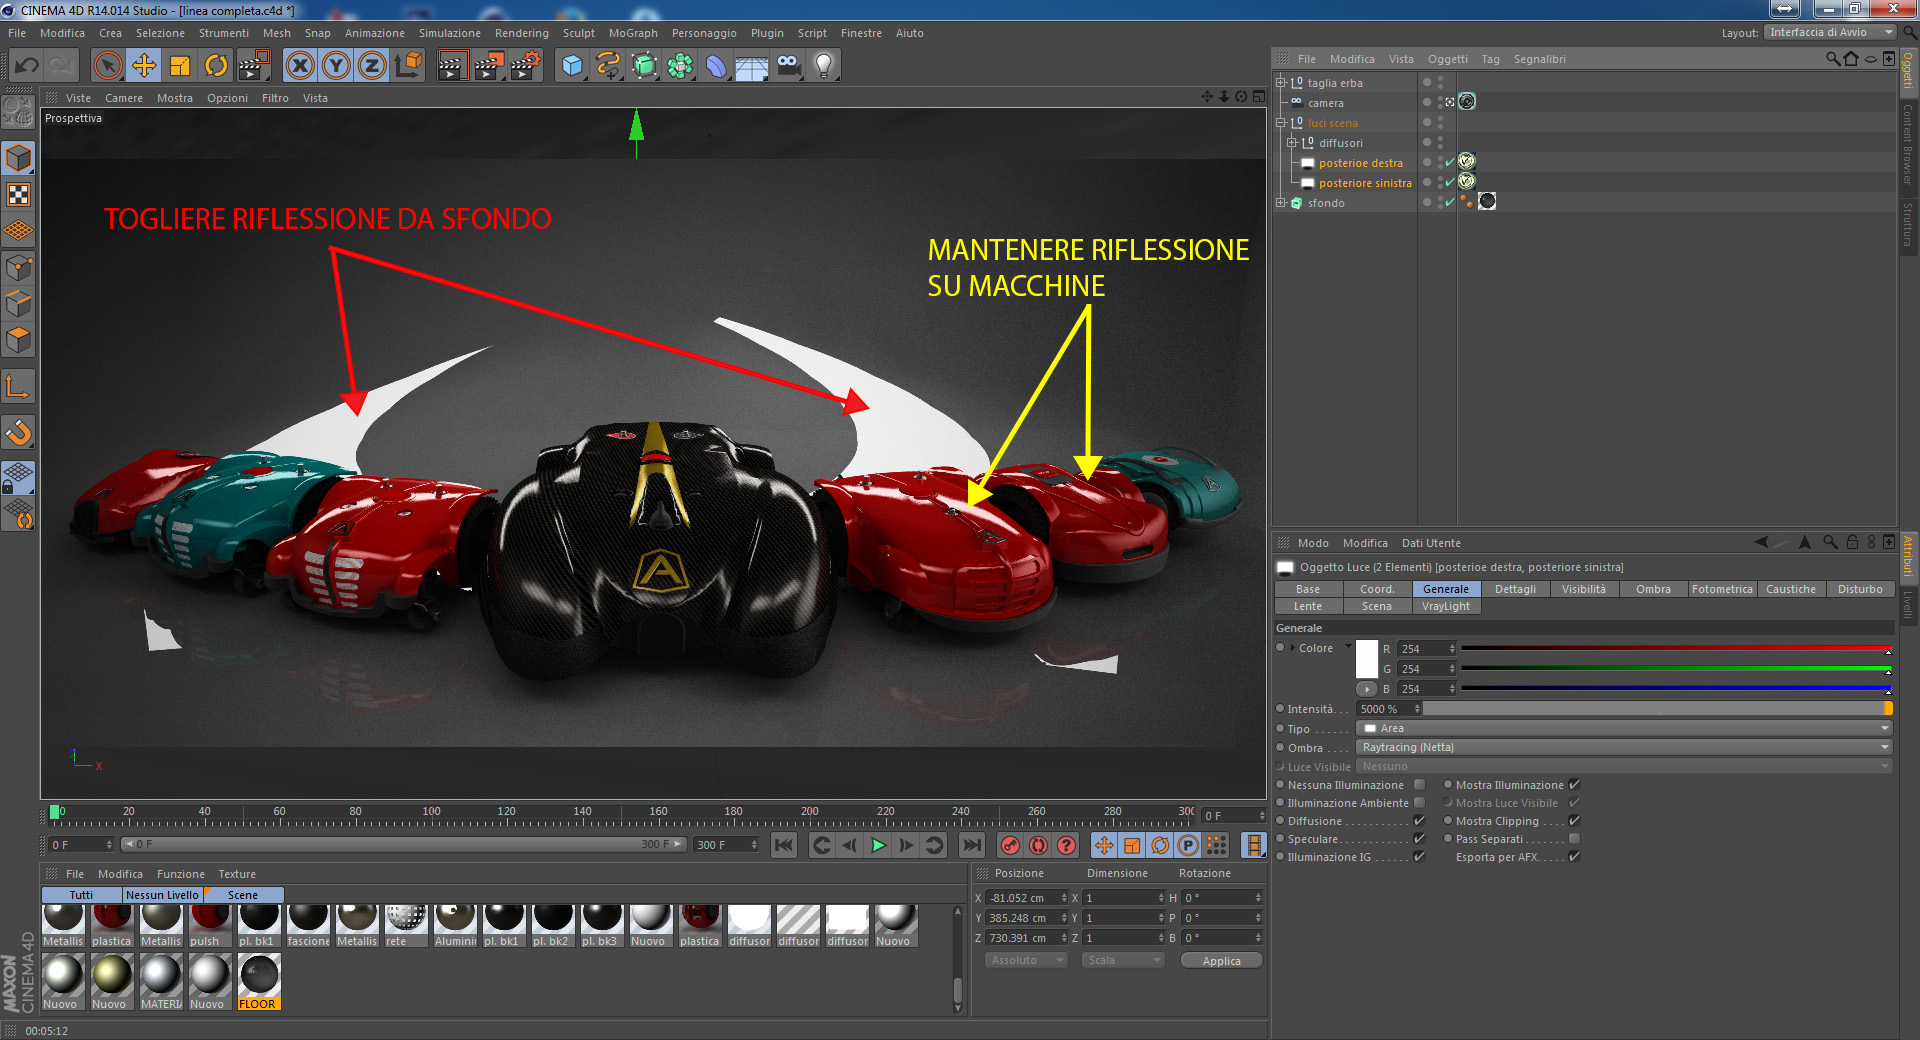Click the X position input field
Image resolution: width=1920 pixels, height=1040 pixels.
point(1024,898)
